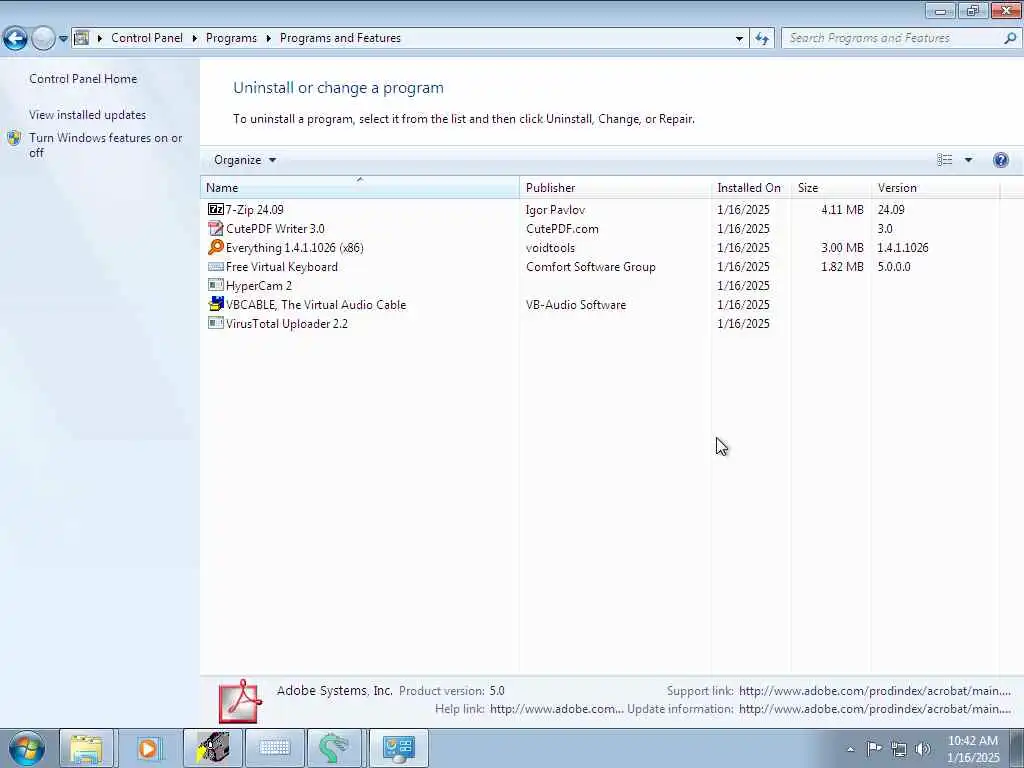Click the Free Virtual Keyboard program icon
Image resolution: width=1024 pixels, height=768 pixels.
216,266
